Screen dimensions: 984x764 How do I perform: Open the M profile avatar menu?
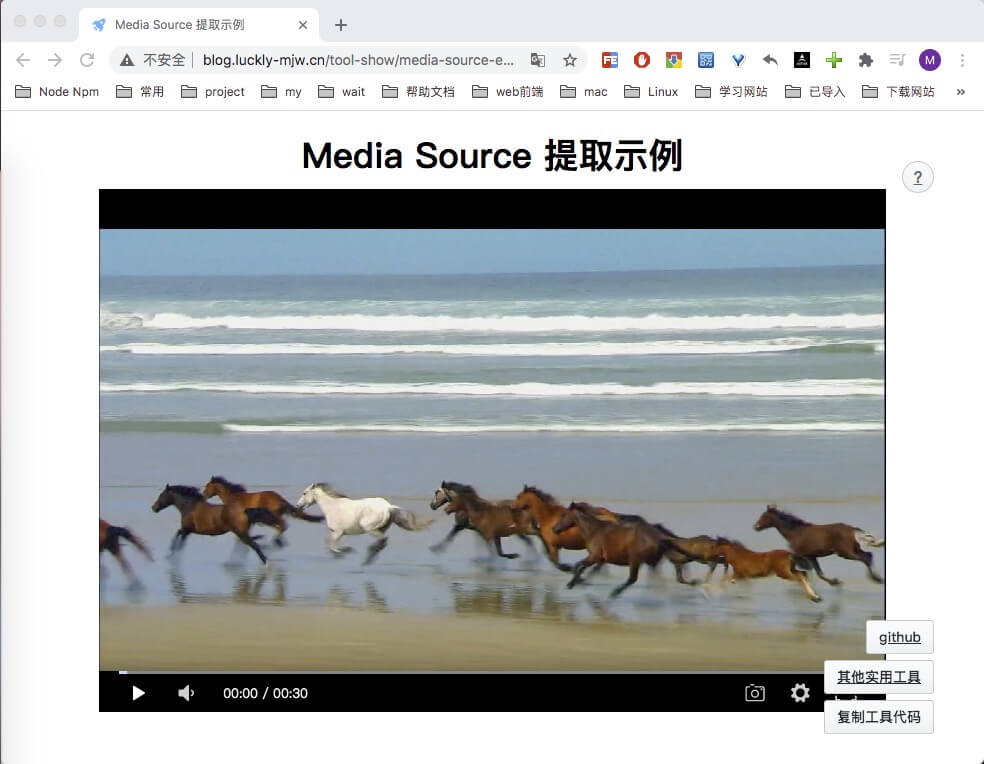click(x=930, y=60)
